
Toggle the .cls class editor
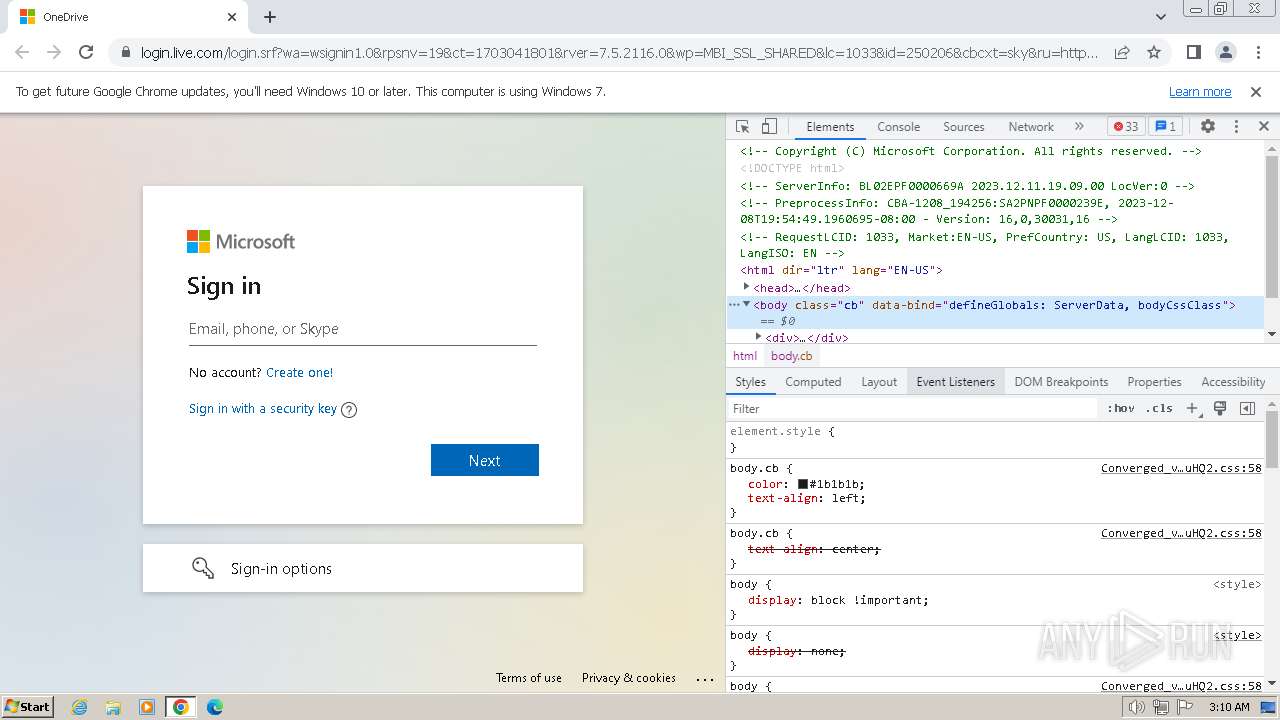click(1159, 408)
